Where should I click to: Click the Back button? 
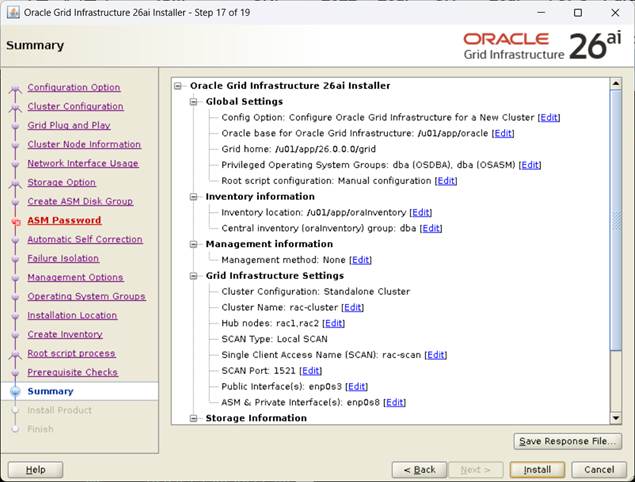click(419, 470)
